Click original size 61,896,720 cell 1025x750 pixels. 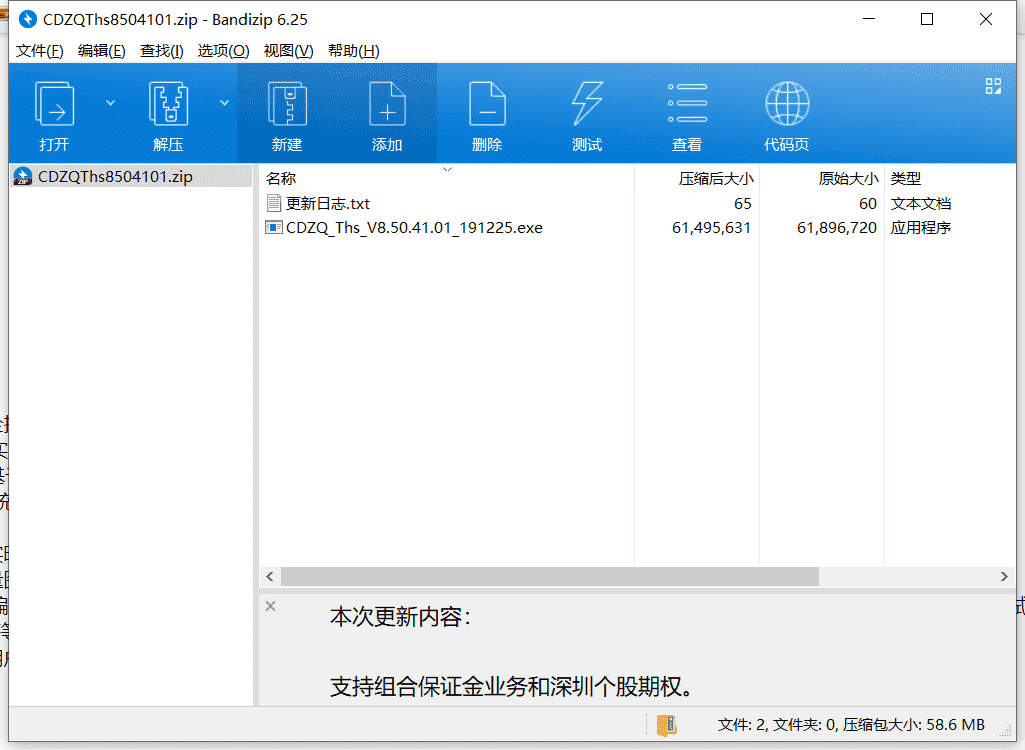837,228
